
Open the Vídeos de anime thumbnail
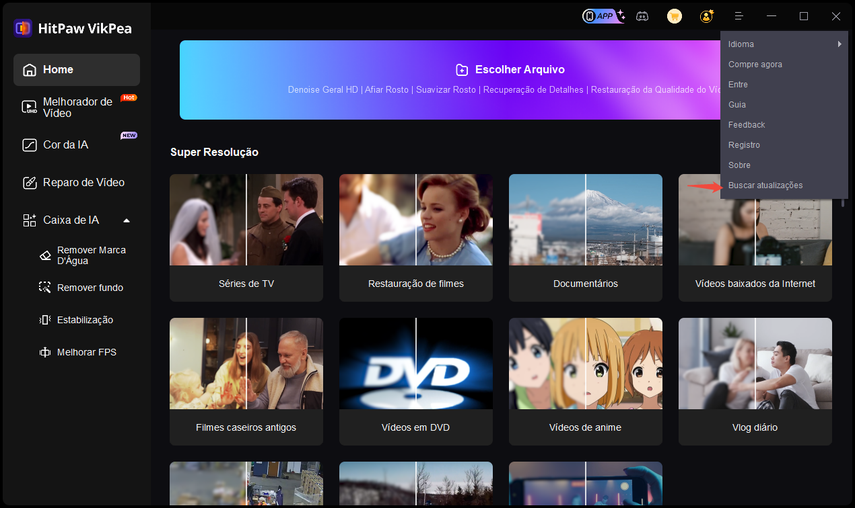coord(586,364)
